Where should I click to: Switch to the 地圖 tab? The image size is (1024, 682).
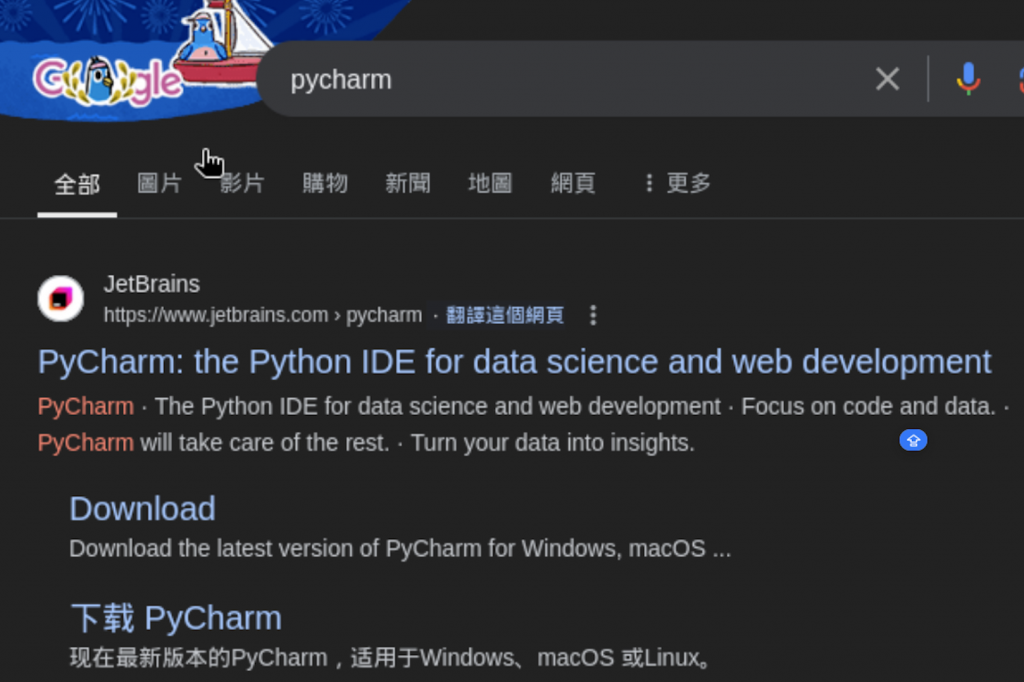point(490,184)
